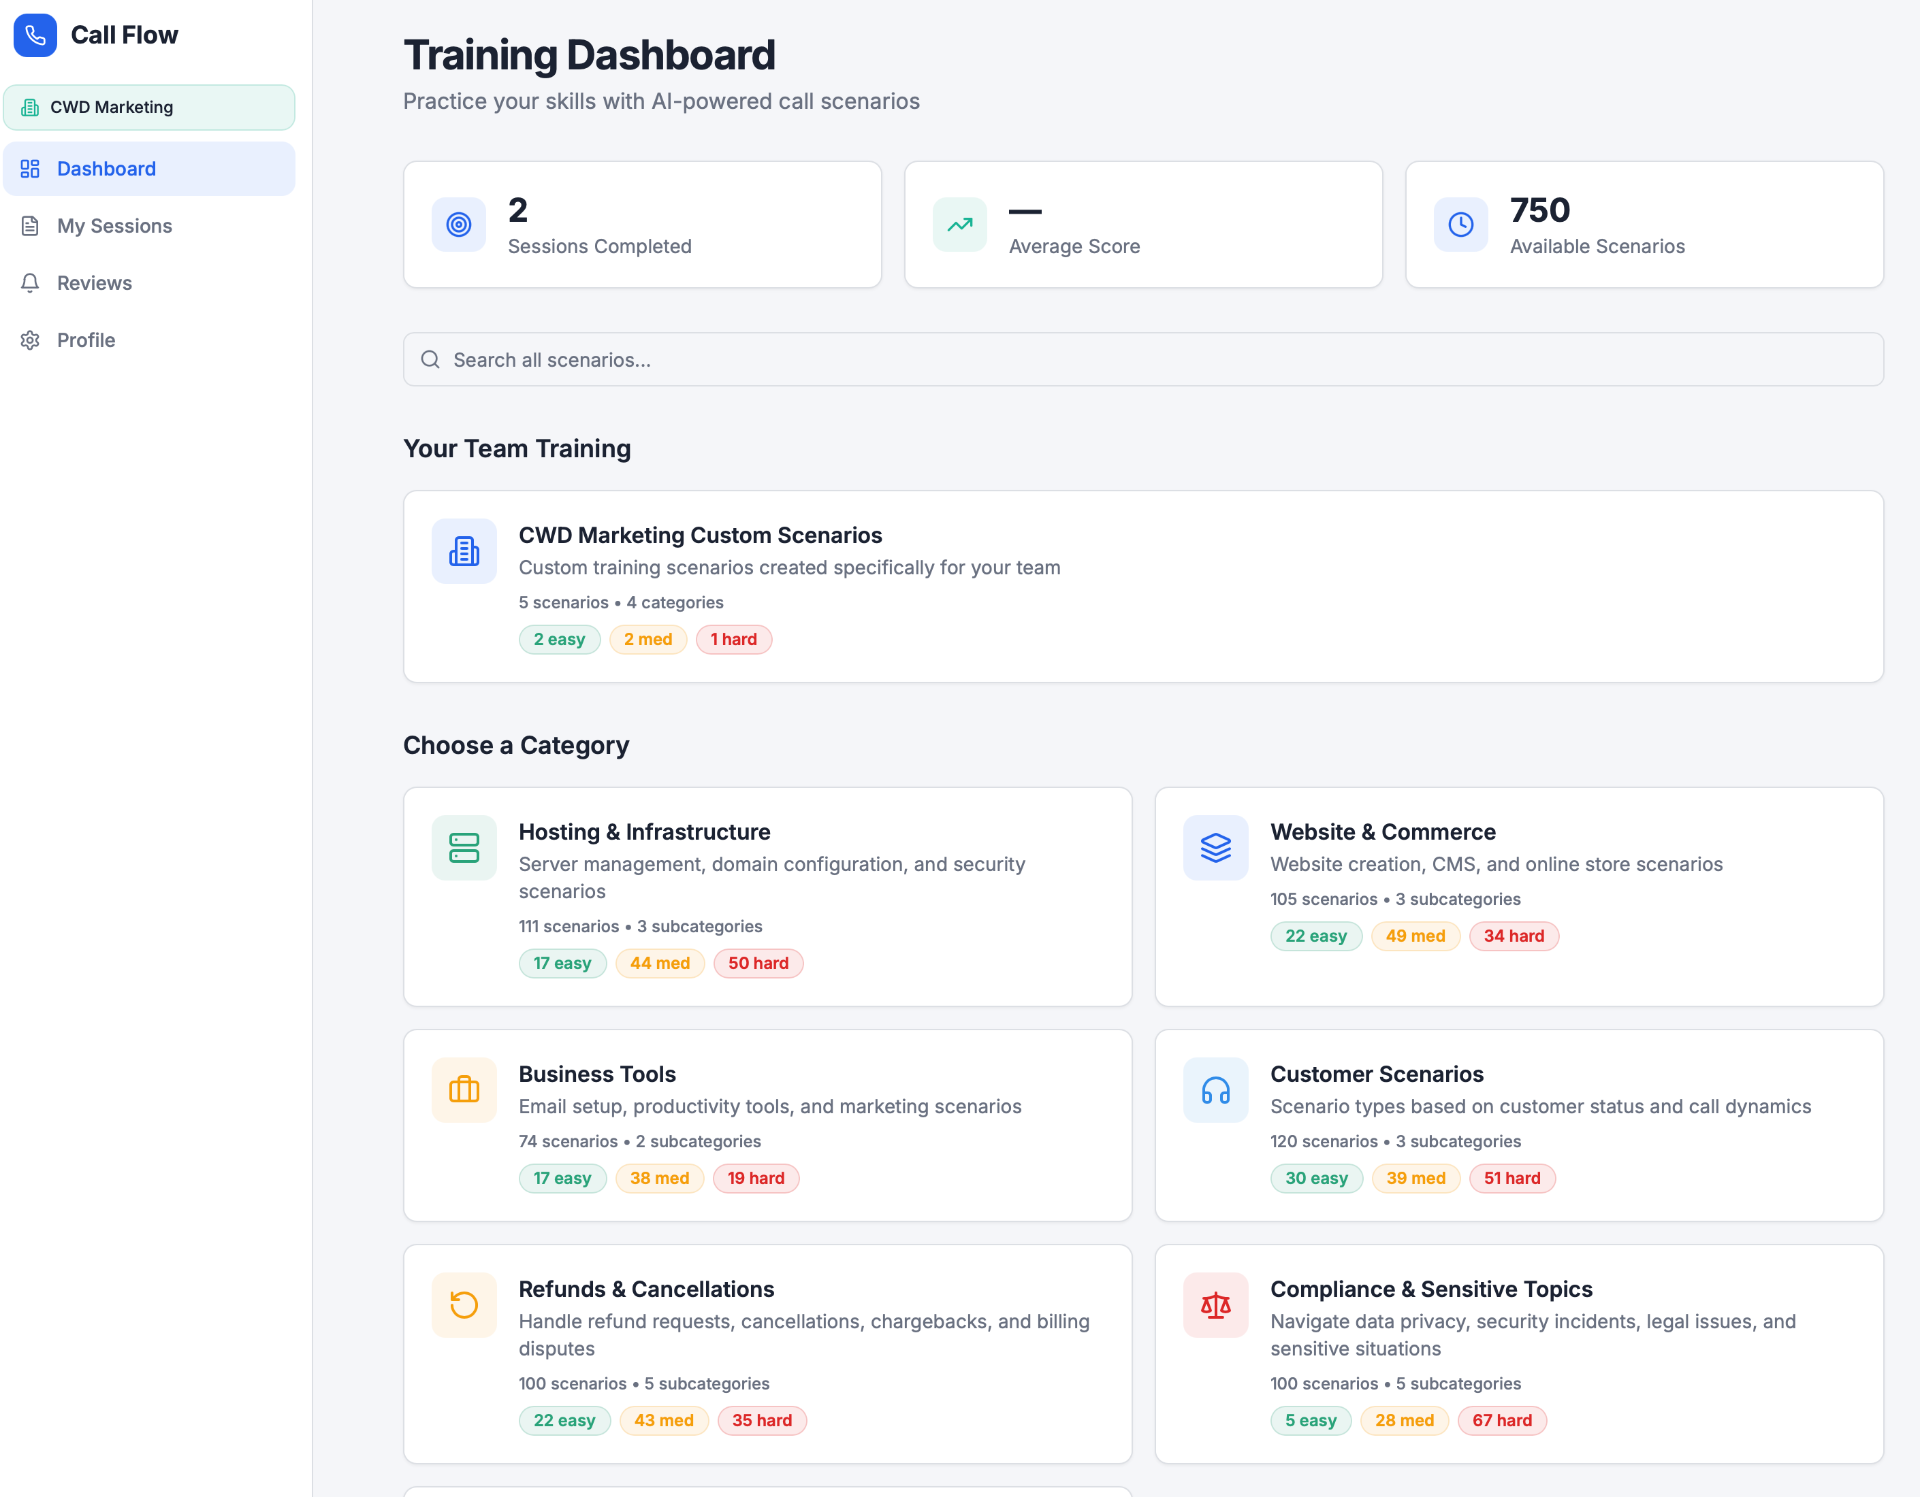Click the '5 scenarios • 4 categories' text
Image resolution: width=1920 pixels, height=1497 pixels.
click(621, 603)
